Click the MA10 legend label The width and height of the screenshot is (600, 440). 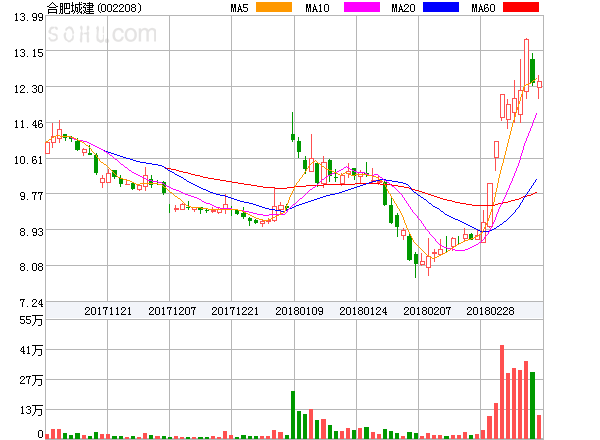coord(318,8)
